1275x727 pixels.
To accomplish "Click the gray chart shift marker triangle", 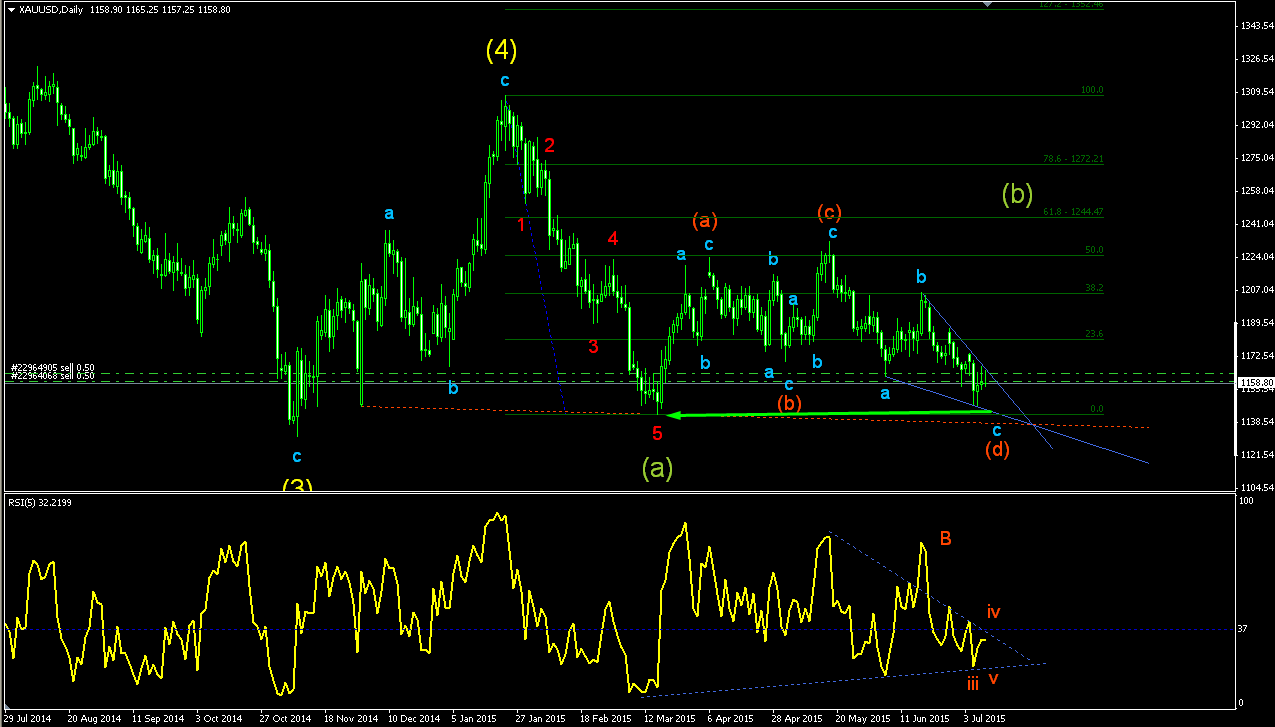I will 988,5.
